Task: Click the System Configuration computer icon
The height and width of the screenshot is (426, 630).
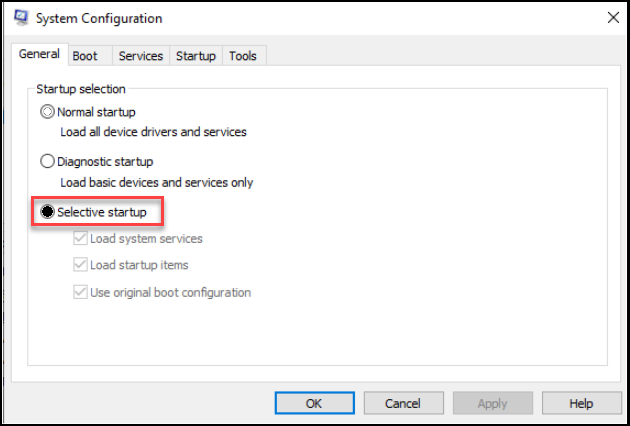Action: (x=21, y=18)
